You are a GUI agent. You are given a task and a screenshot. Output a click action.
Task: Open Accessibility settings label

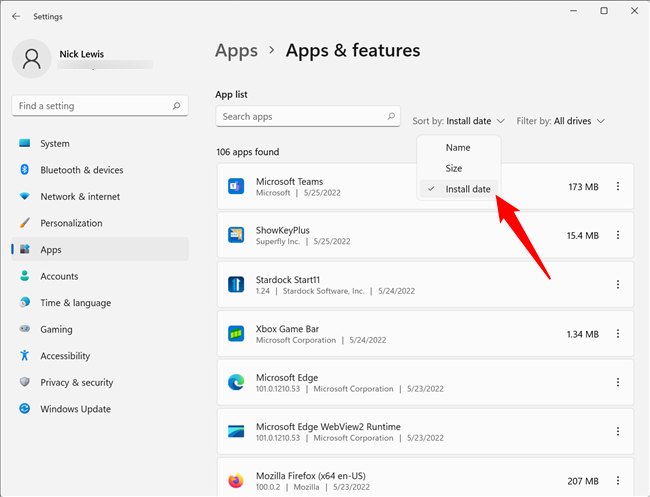(x=65, y=356)
